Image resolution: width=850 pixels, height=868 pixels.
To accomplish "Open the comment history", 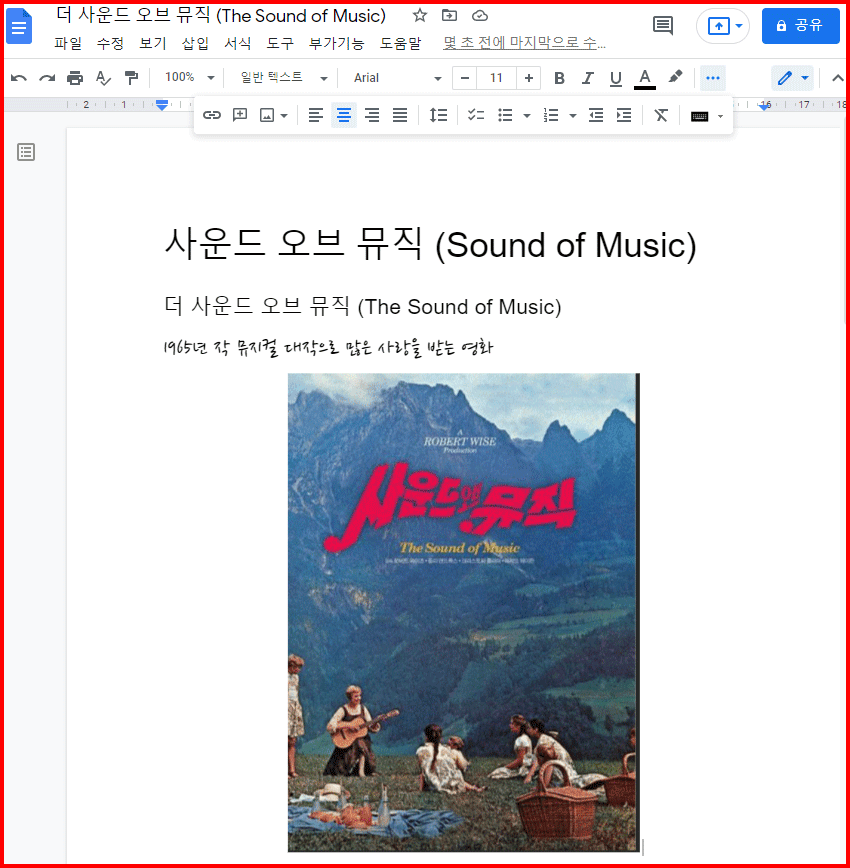I will tap(662, 25).
